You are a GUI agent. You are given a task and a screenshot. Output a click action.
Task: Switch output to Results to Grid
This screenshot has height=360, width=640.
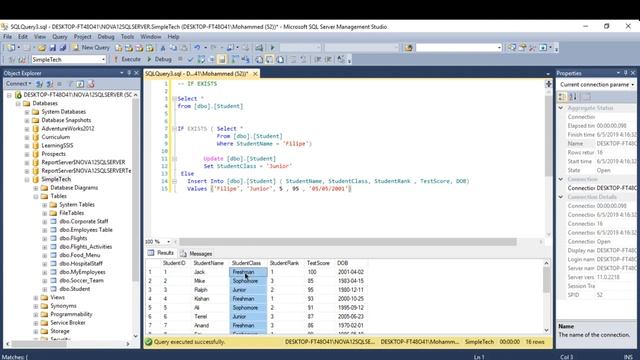point(269,60)
